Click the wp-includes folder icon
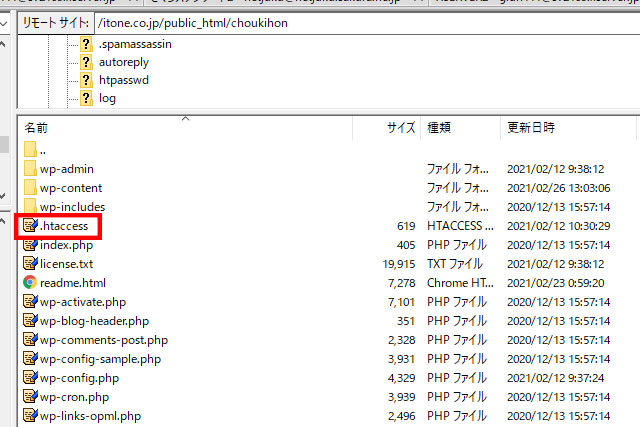The width and height of the screenshot is (640, 427). click(x=30, y=206)
